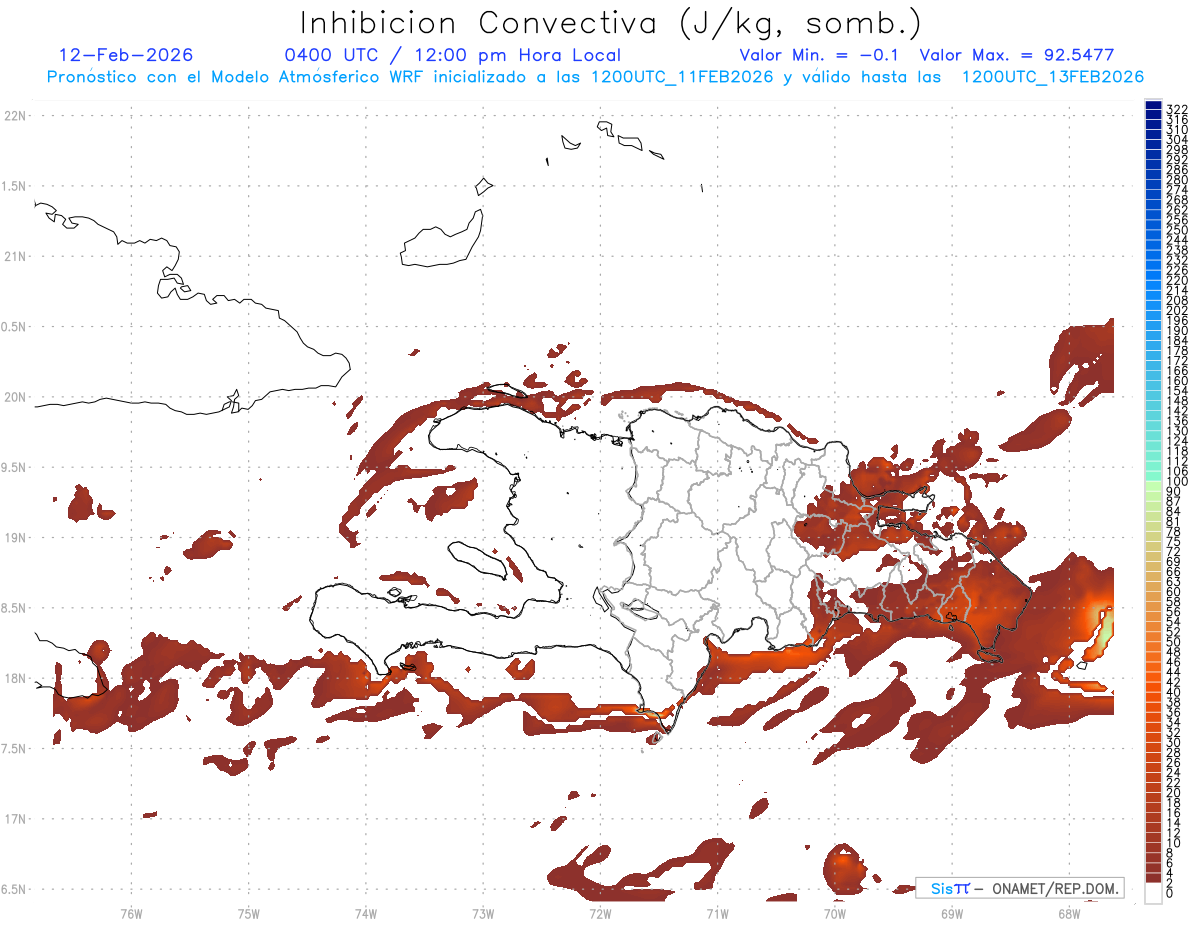
Task: Click the date '12-Feb-2026'
Action: [127, 55]
